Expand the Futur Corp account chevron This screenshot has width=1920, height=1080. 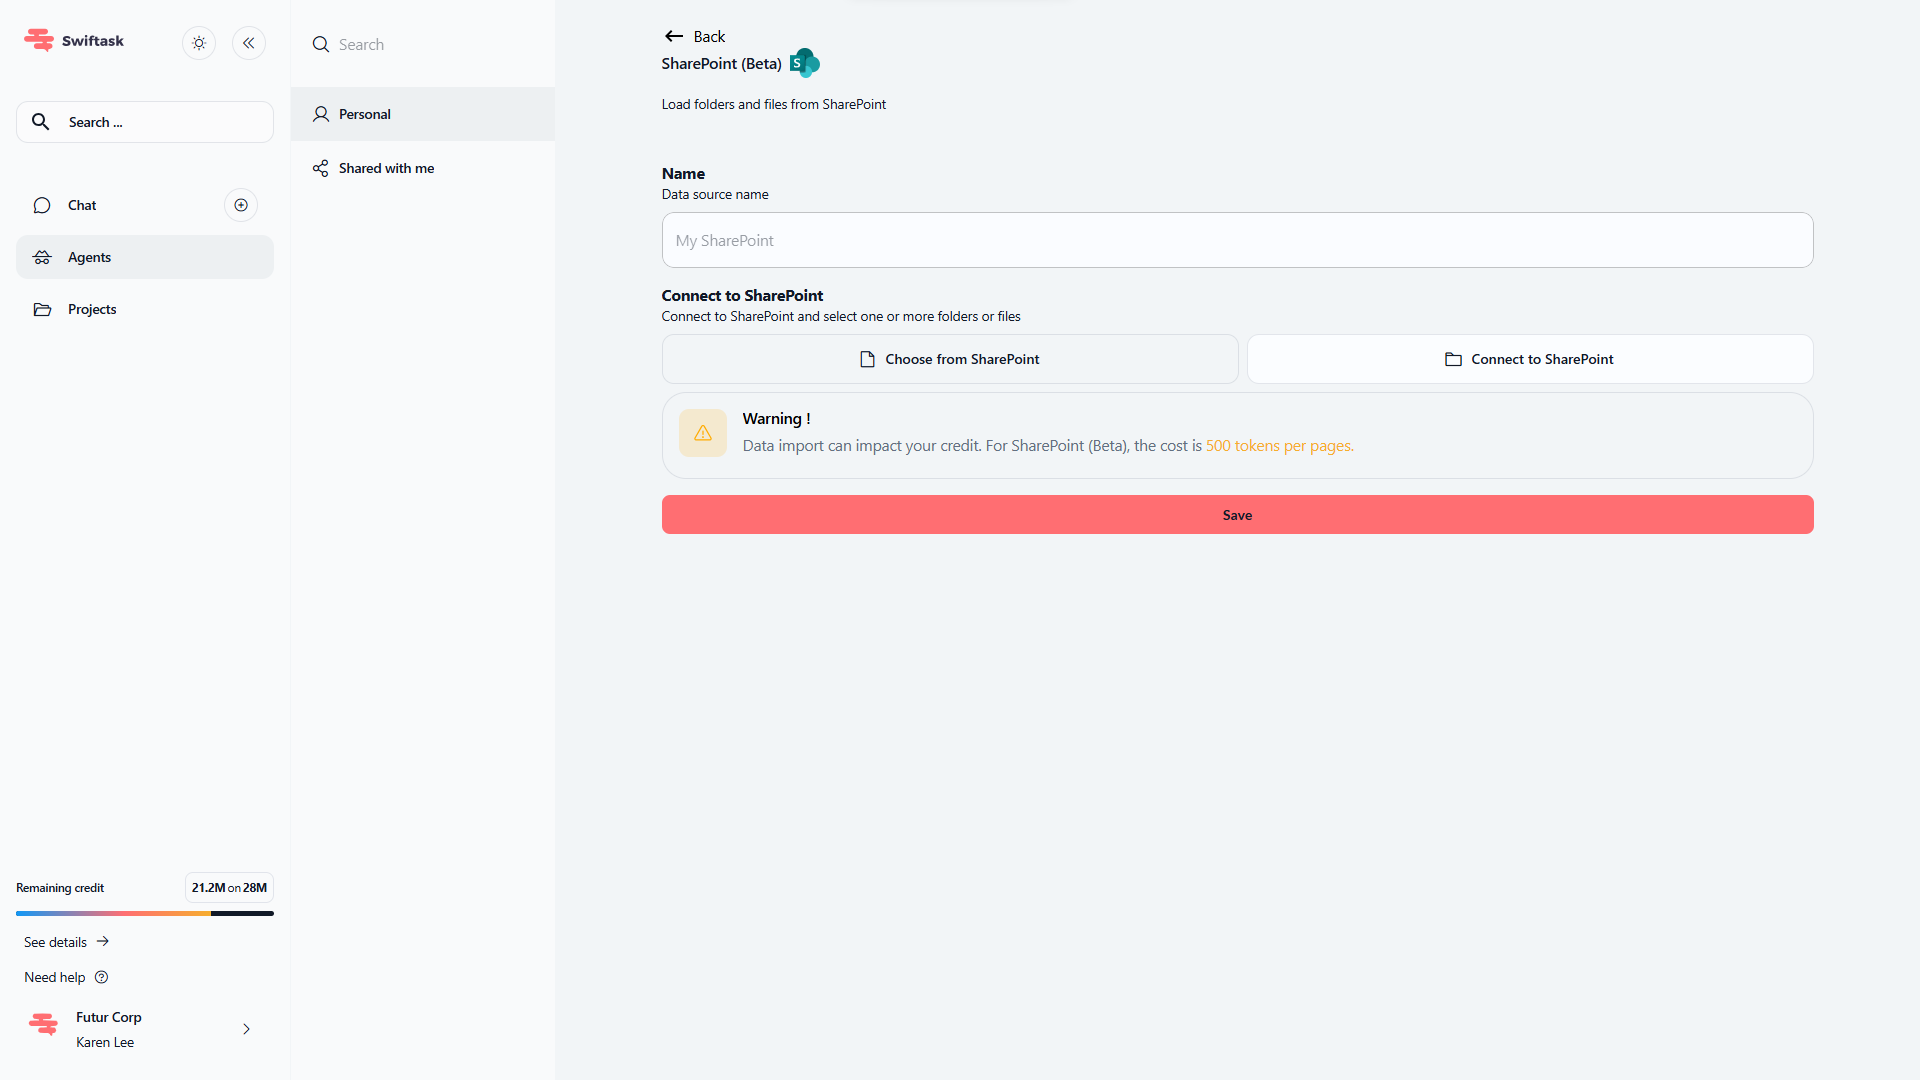tap(246, 1029)
